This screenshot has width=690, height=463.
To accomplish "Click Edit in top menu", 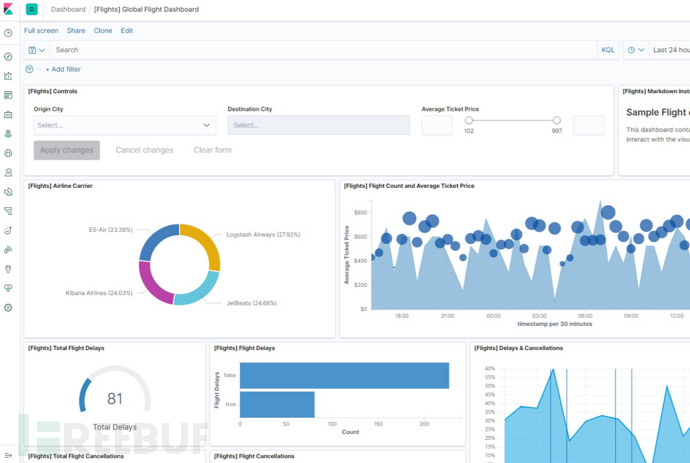I will pyautogui.click(x=127, y=30).
